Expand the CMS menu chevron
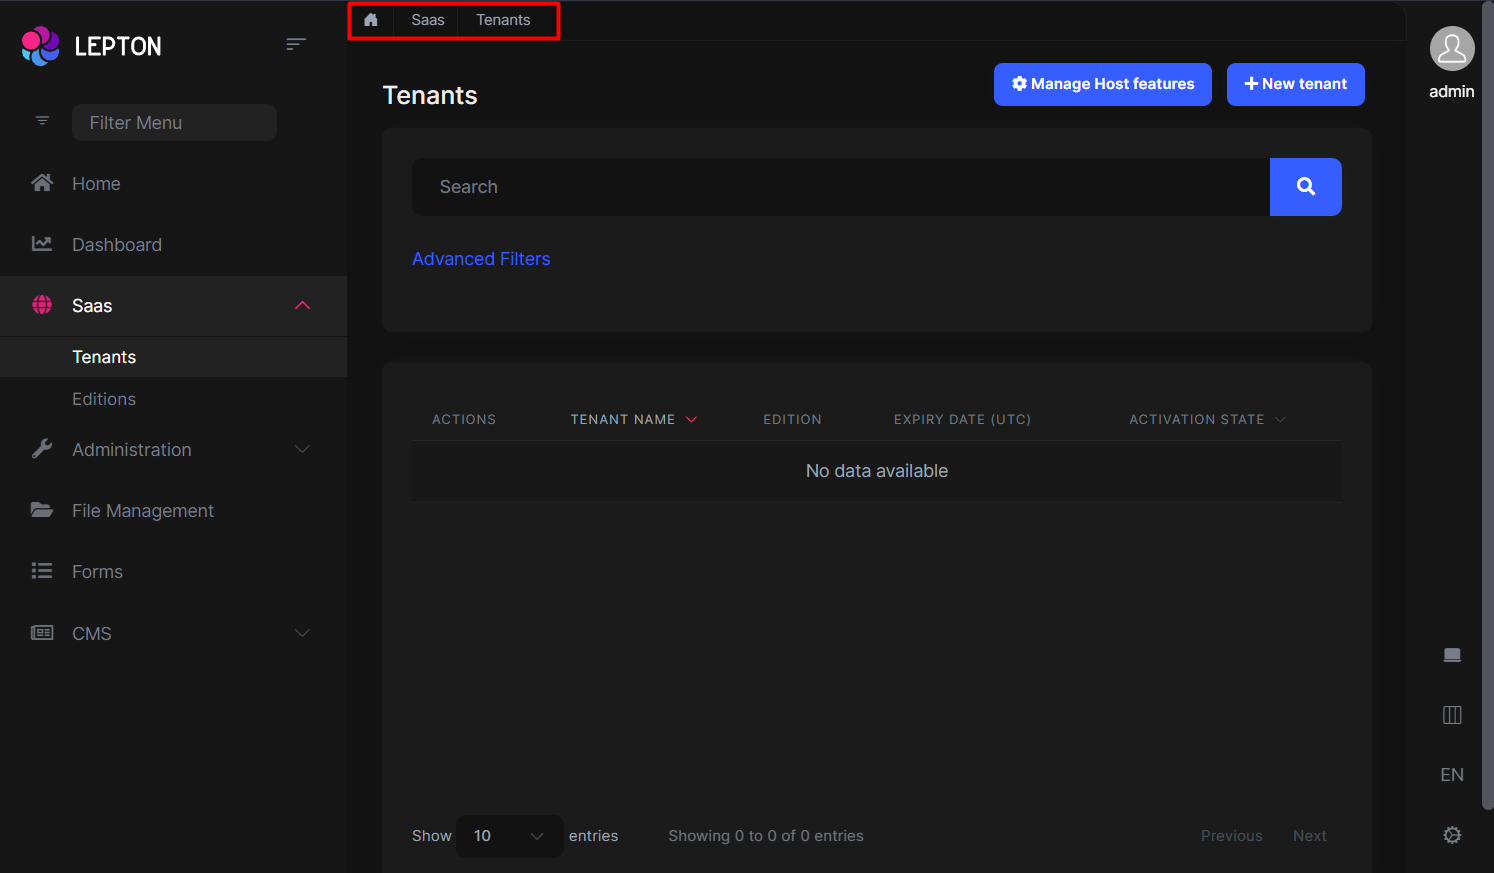 click(x=302, y=633)
